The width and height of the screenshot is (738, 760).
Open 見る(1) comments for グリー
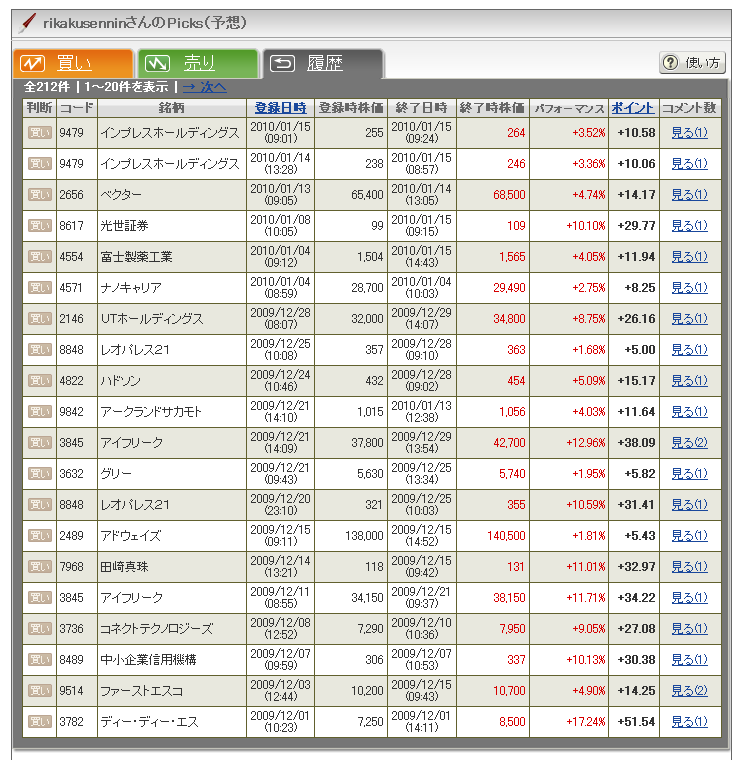pyautogui.click(x=690, y=474)
